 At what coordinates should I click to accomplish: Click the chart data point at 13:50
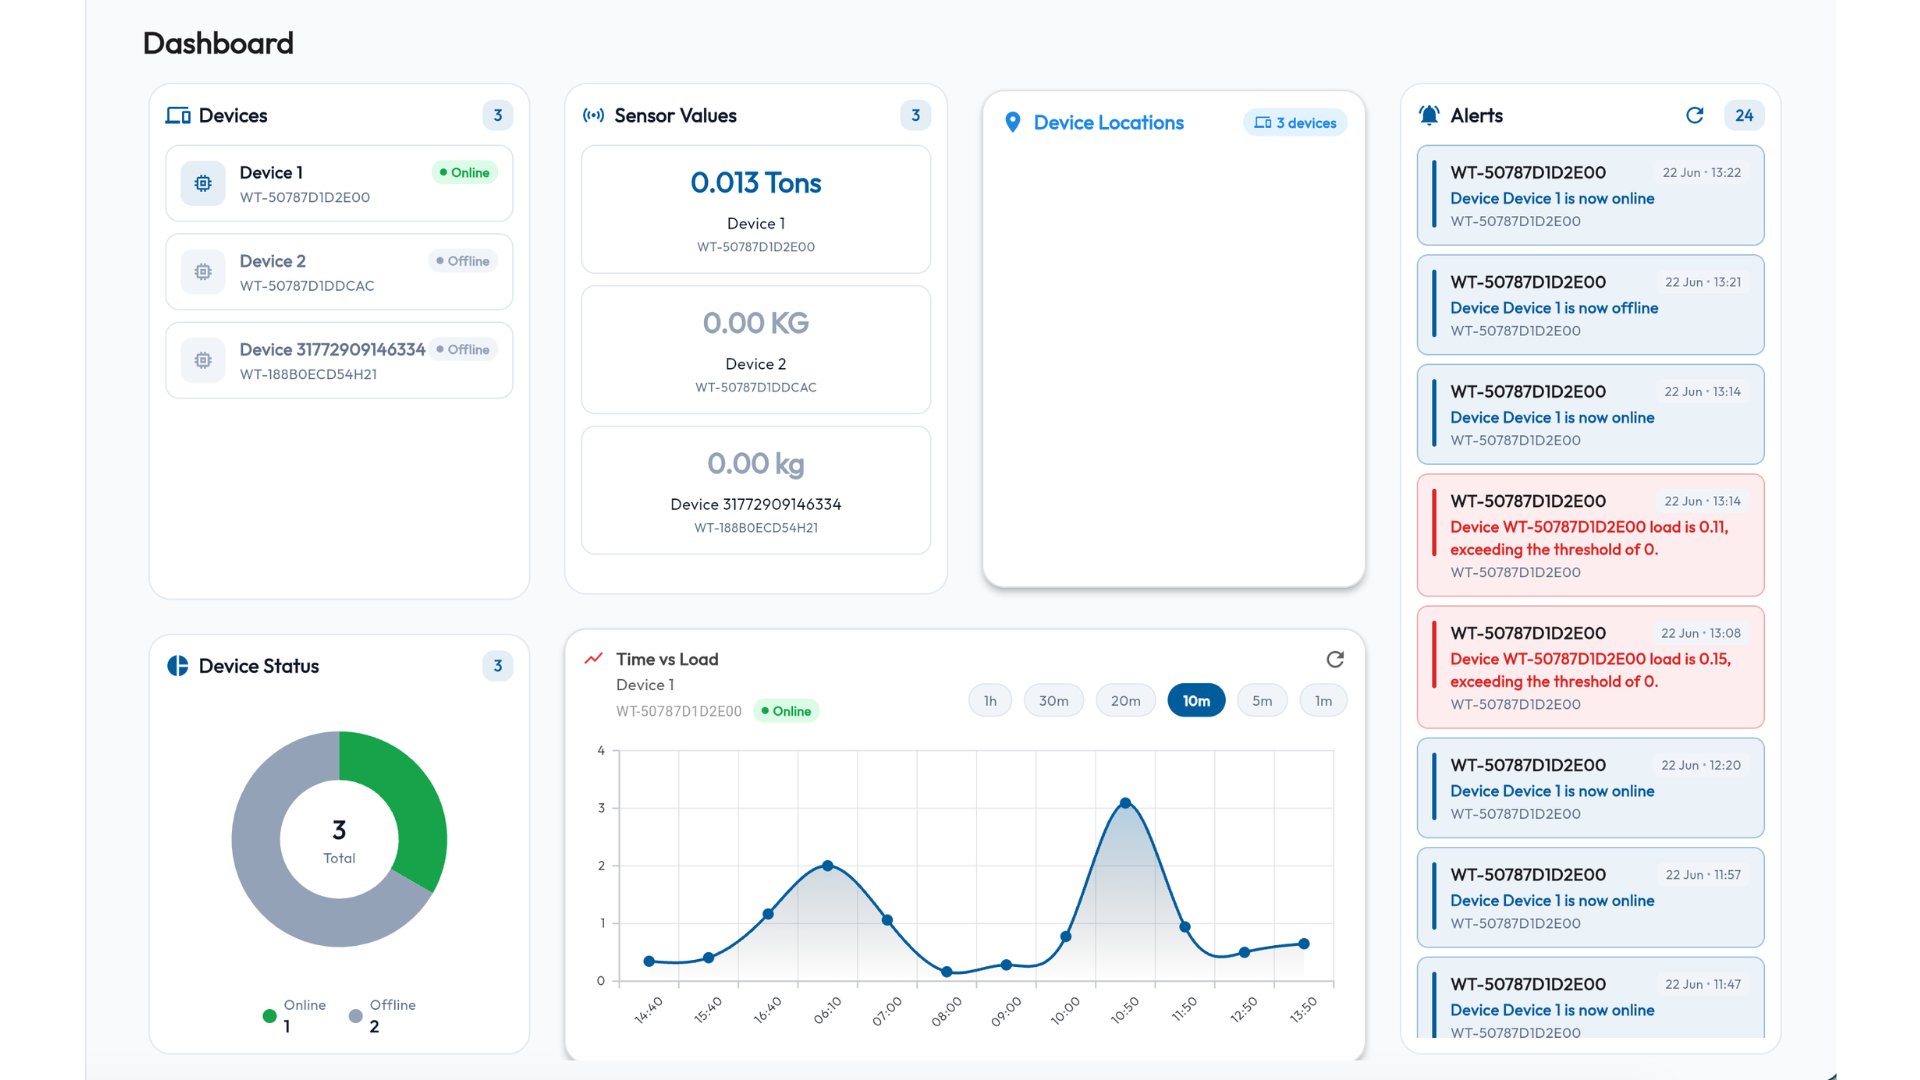(x=1304, y=944)
